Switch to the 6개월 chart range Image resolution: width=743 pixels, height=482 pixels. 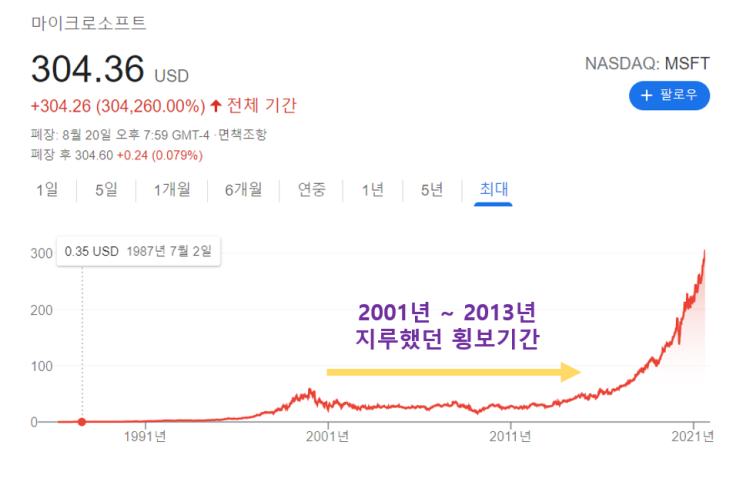coord(243,190)
